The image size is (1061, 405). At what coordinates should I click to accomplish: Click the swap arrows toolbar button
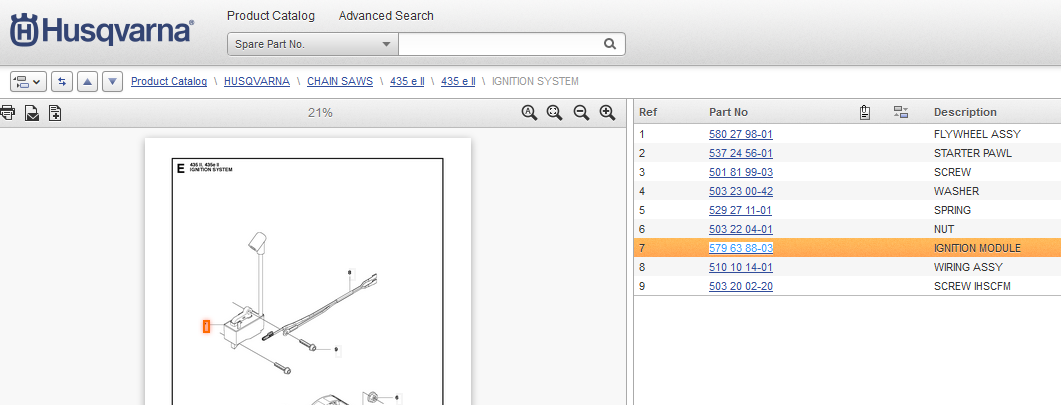tap(62, 82)
